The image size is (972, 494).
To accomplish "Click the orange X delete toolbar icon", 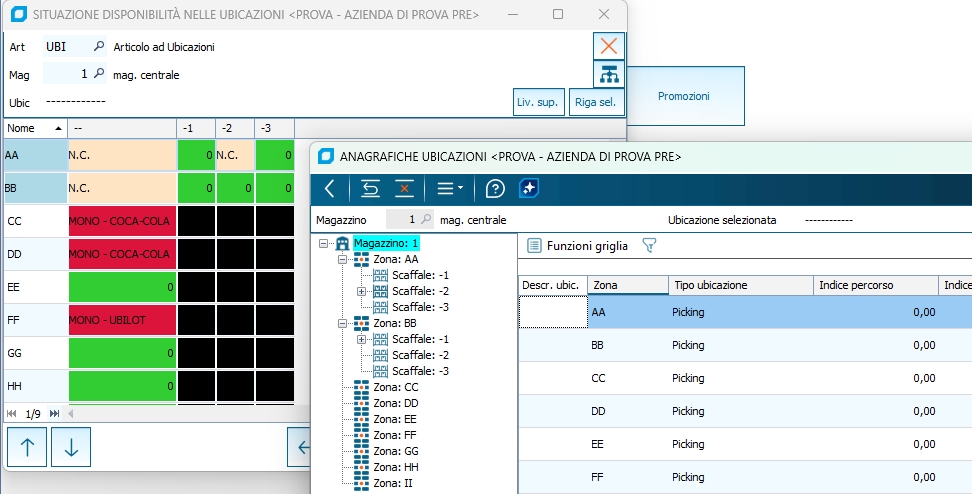I will (405, 188).
